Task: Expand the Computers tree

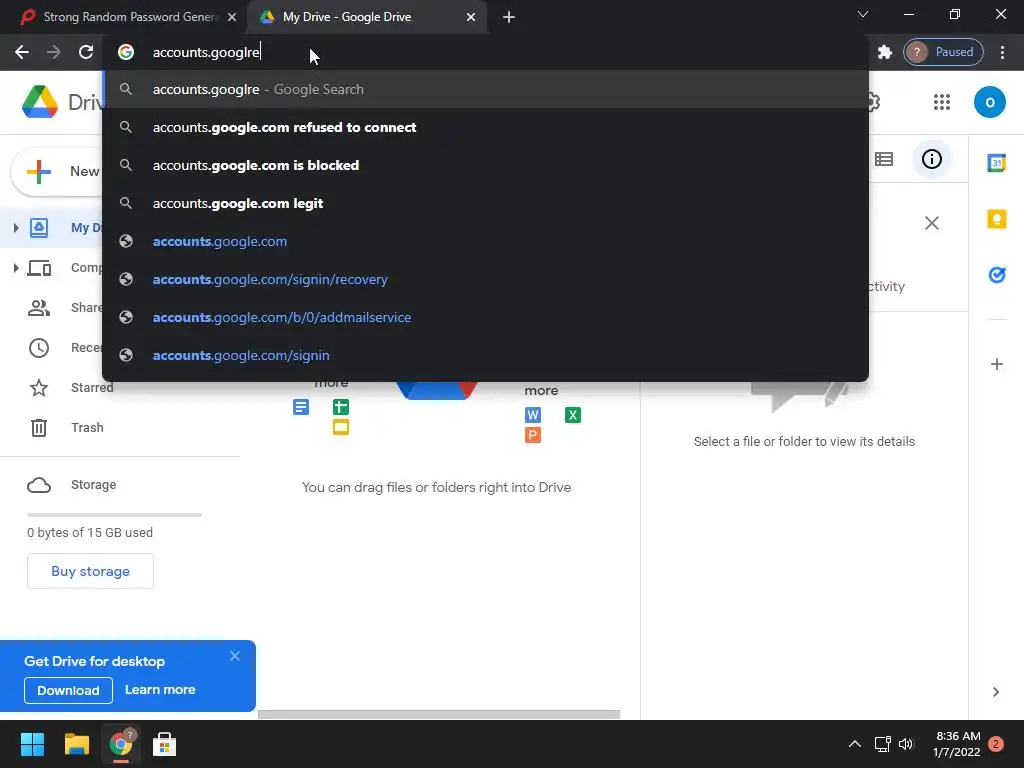Action: tap(16, 268)
